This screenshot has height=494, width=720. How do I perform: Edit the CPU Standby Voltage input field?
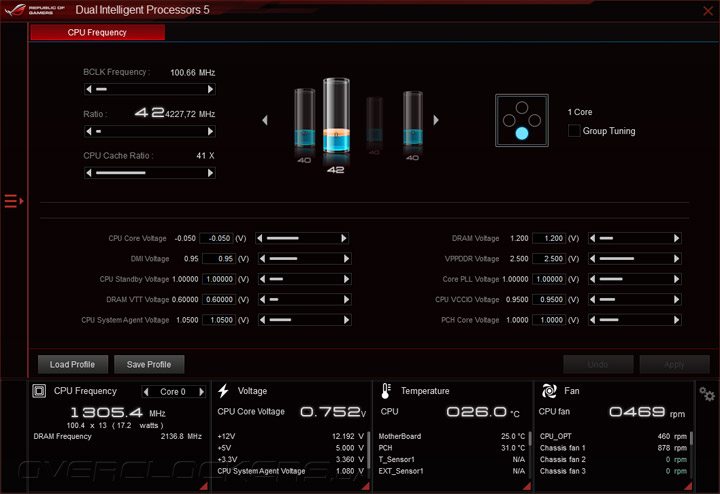(x=219, y=279)
